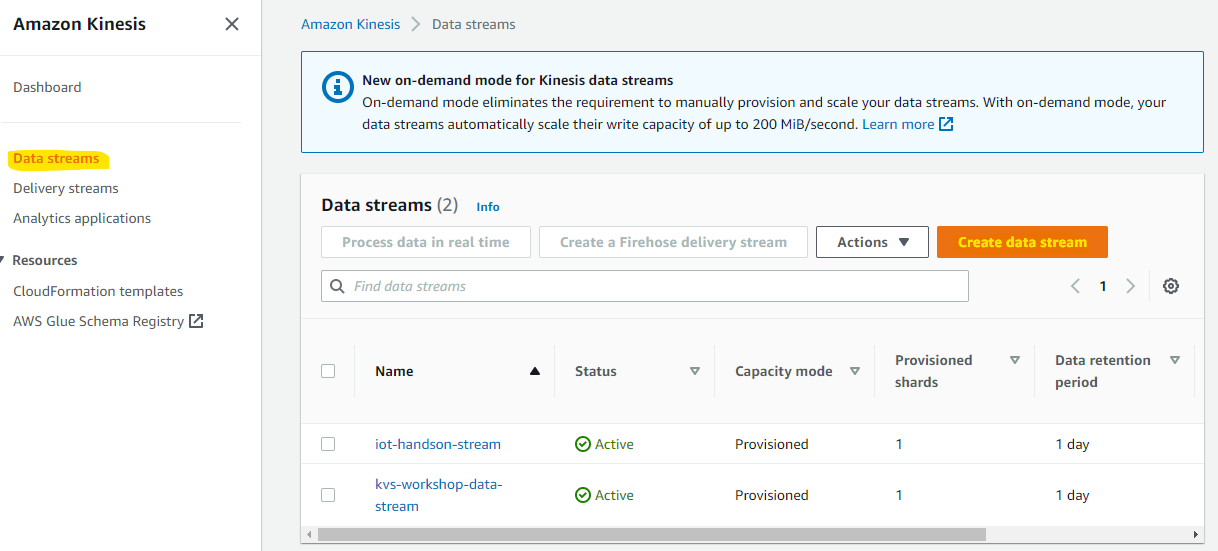The width and height of the screenshot is (1218, 551).
Task: Collapse the Resources section
Action: pyautogui.click(x=4, y=260)
